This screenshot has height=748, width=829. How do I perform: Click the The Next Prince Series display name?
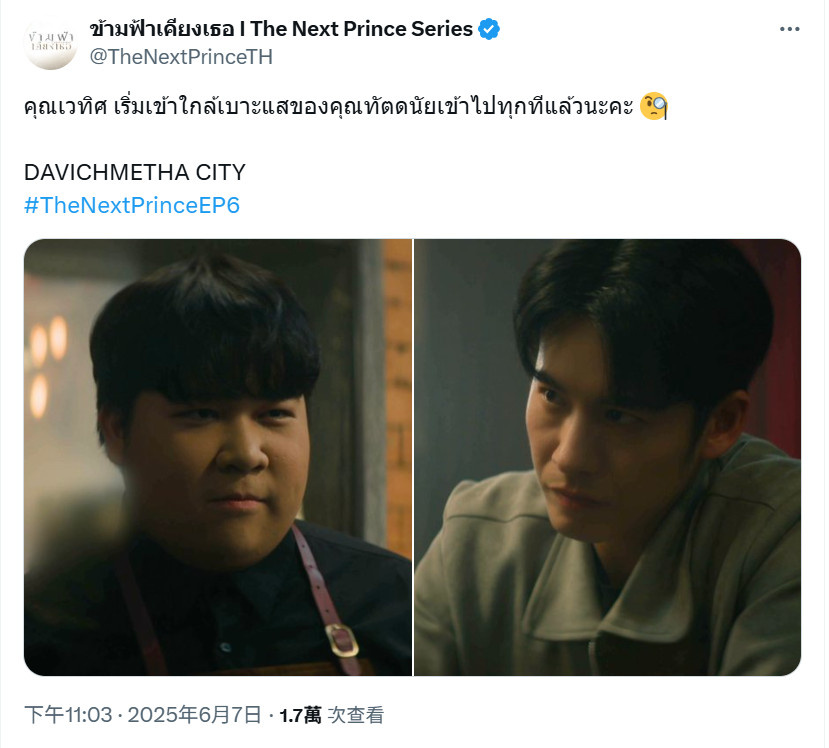[x=362, y=29]
